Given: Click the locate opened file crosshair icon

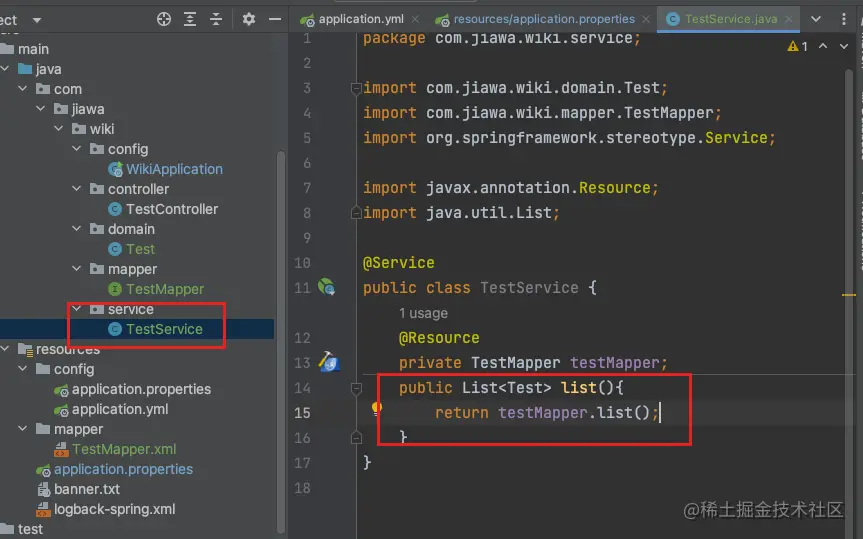Looking at the screenshot, I should click(x=163, y=19).
